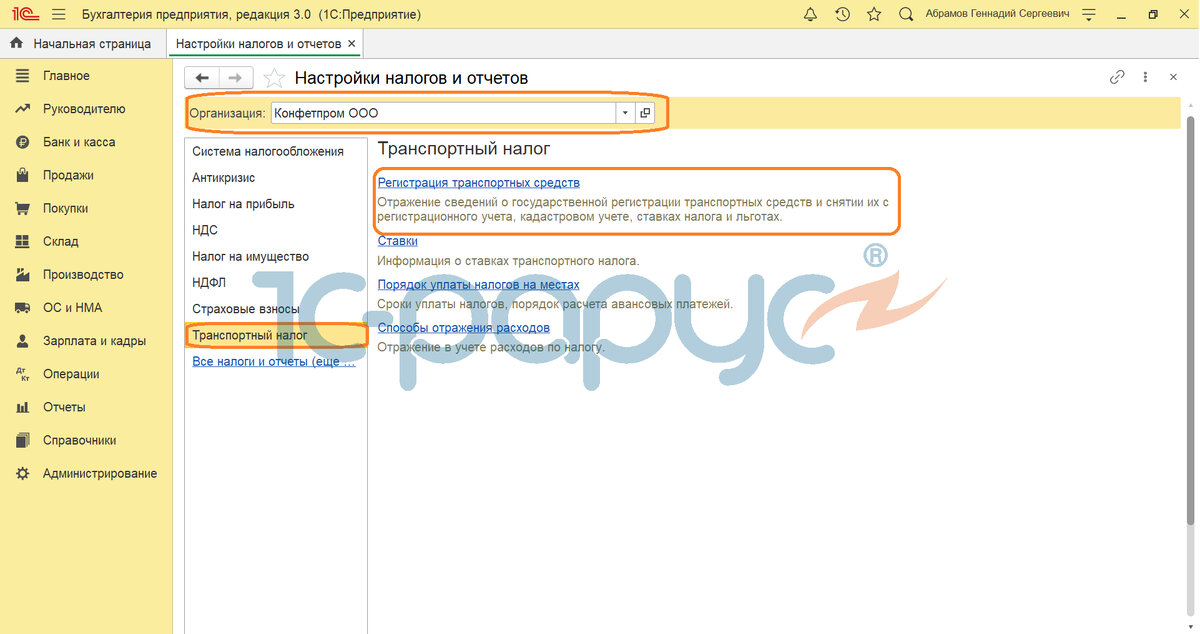This screenshot has height=634, width=1200.
Task: Open favorites star in title bar
Action: tap(874, 15)
